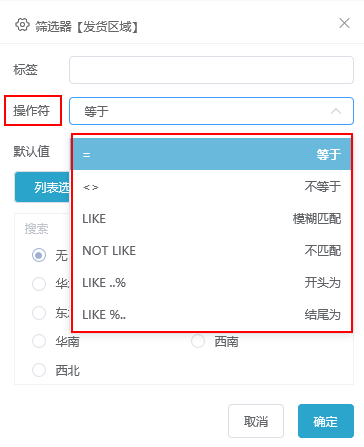Select the 华南 radio button

tap(39, 341)
